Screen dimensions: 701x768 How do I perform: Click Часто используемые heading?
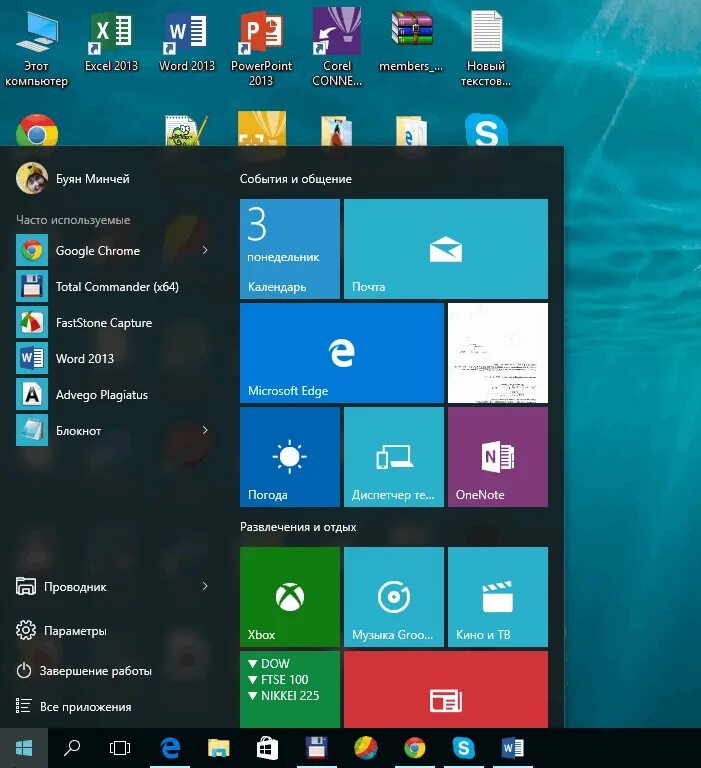pyautogui.click(x=73, y=220)
